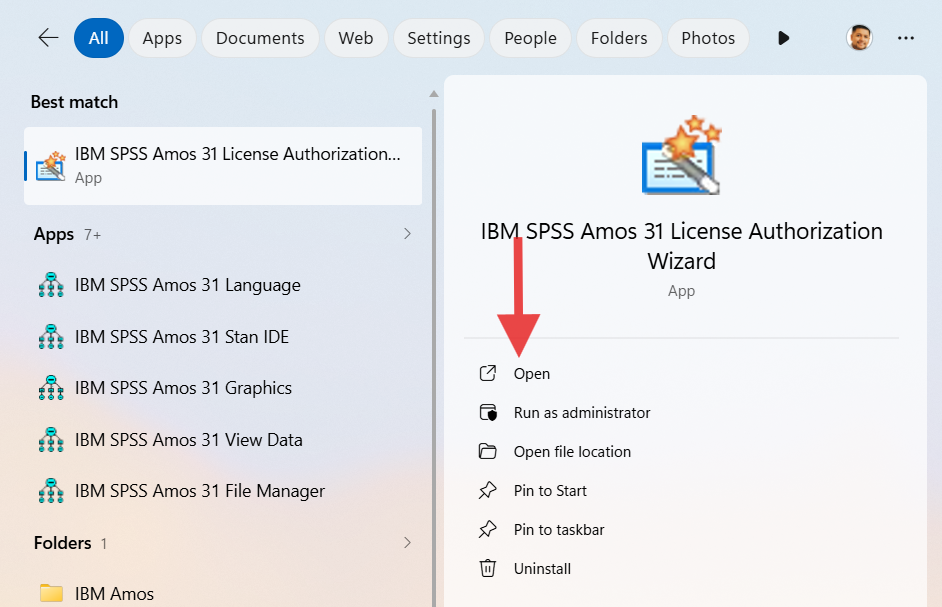
Task: Expand the Apps 7+ section chevron
Action: pos(407,233)
